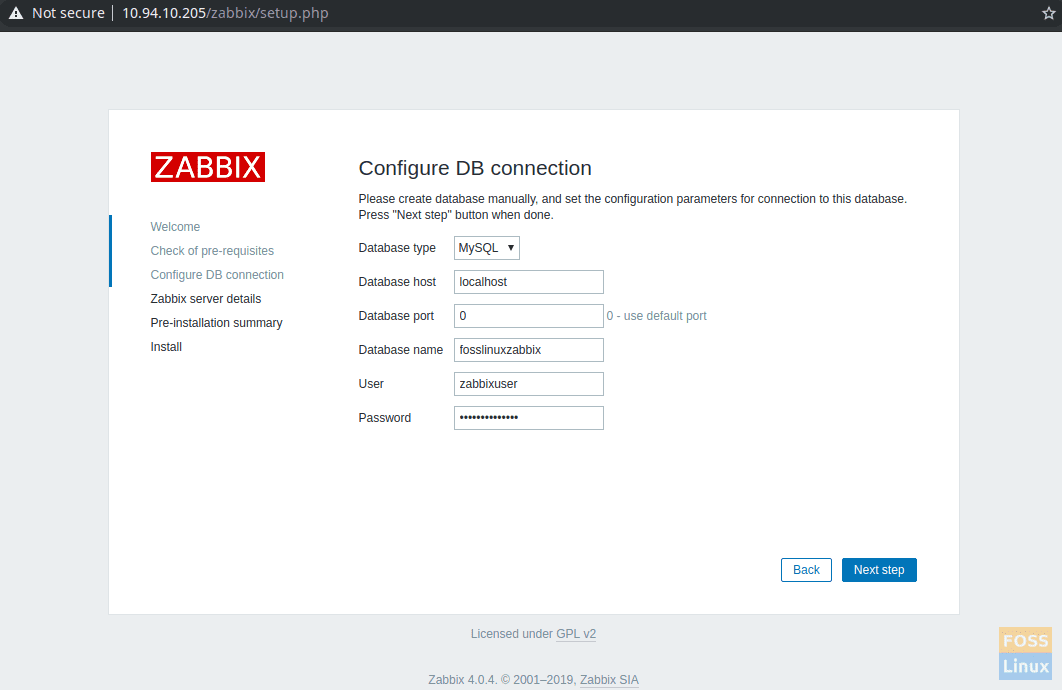Image resolution: width=1062 pixels, height=690 pixels.
Task: Click the browser address bar URL
Action: coord(225,13)
